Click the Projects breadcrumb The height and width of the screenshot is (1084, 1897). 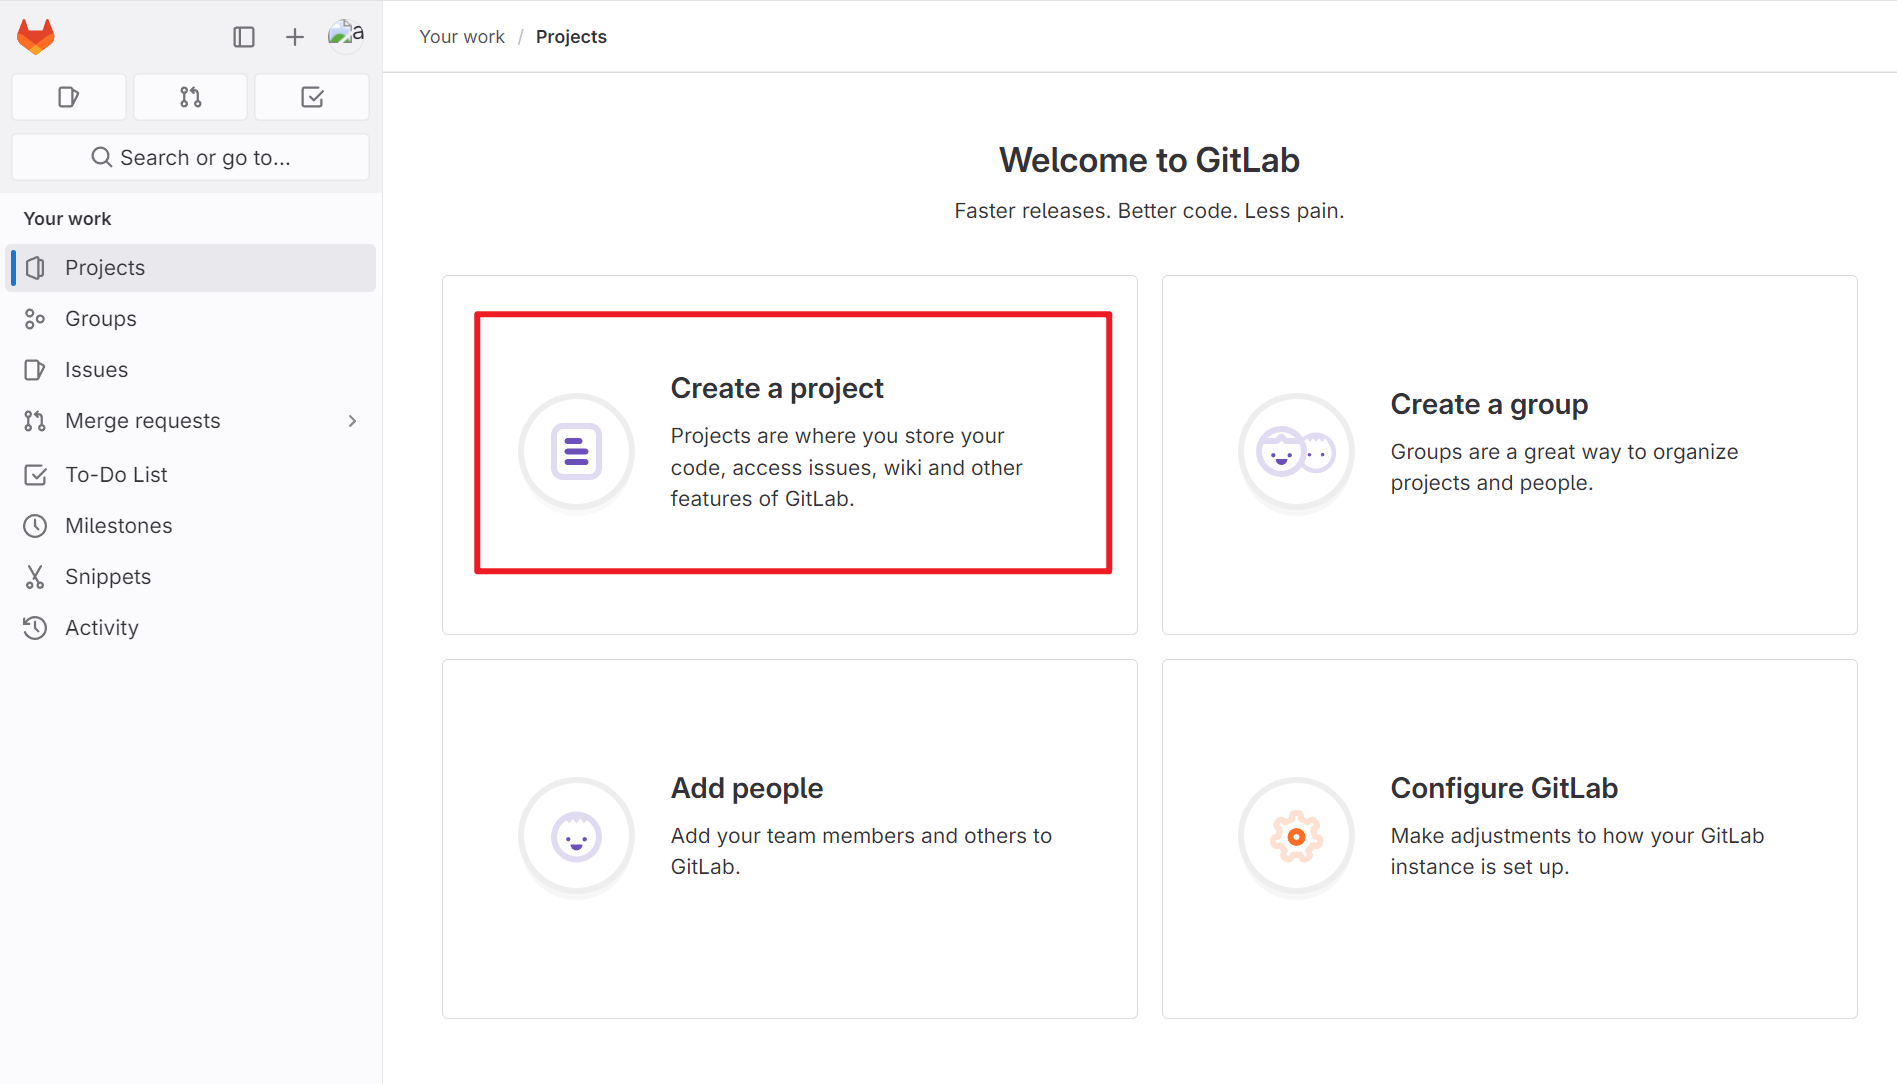coord(571,37)
